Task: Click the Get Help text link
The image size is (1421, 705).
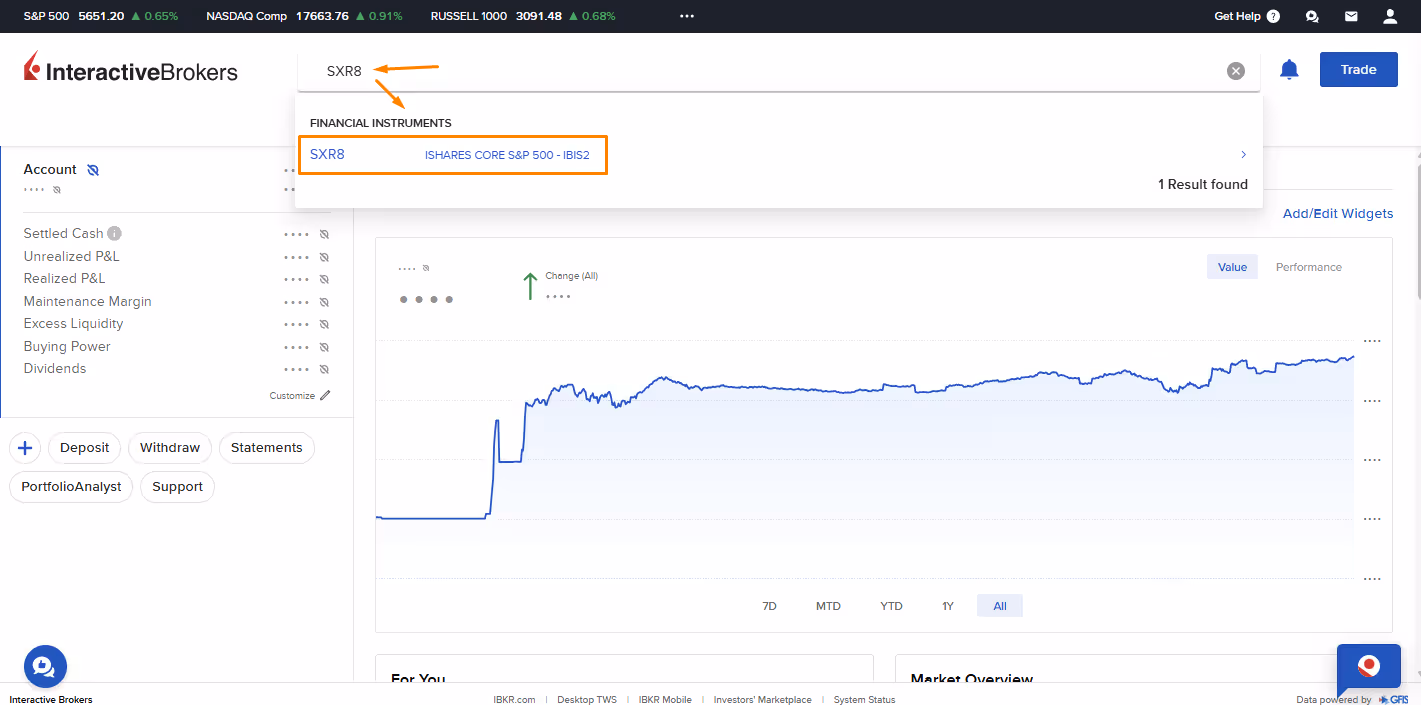Action: click(1237, 16)
